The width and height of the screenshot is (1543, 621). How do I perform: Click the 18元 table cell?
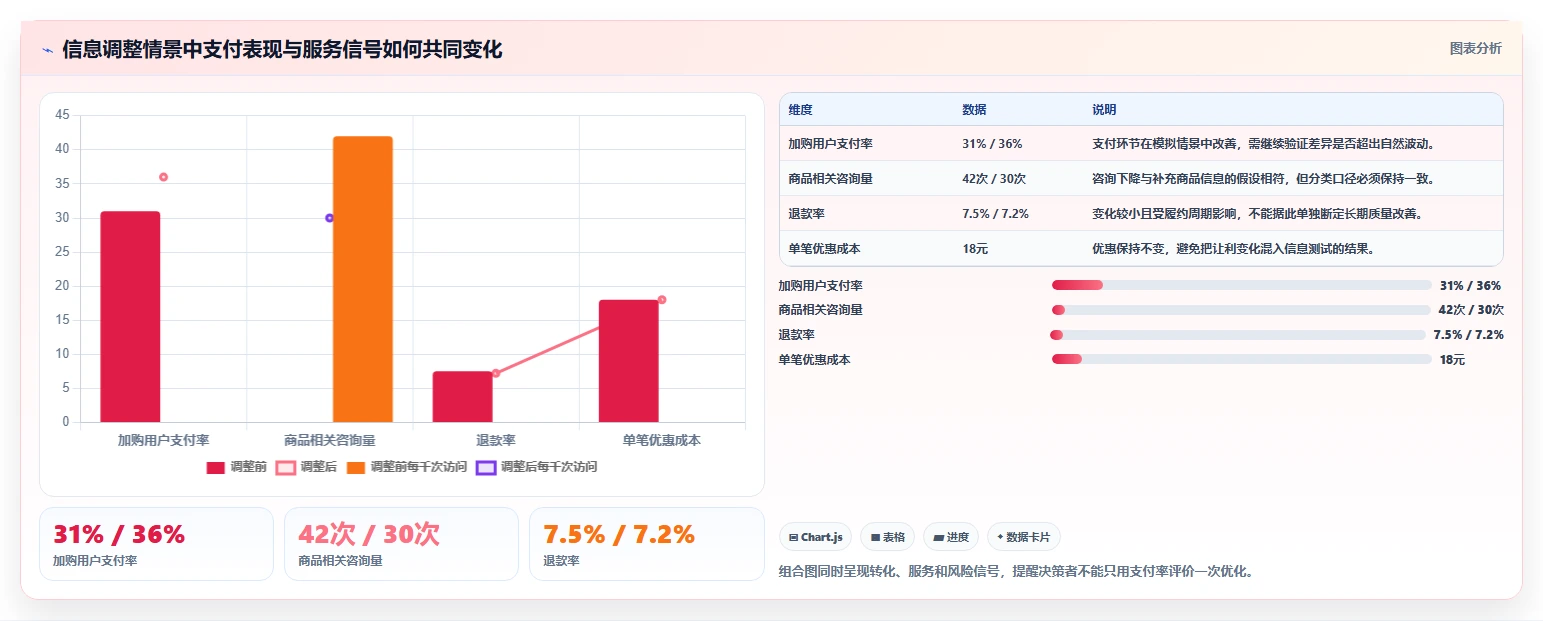coord(975,249)
